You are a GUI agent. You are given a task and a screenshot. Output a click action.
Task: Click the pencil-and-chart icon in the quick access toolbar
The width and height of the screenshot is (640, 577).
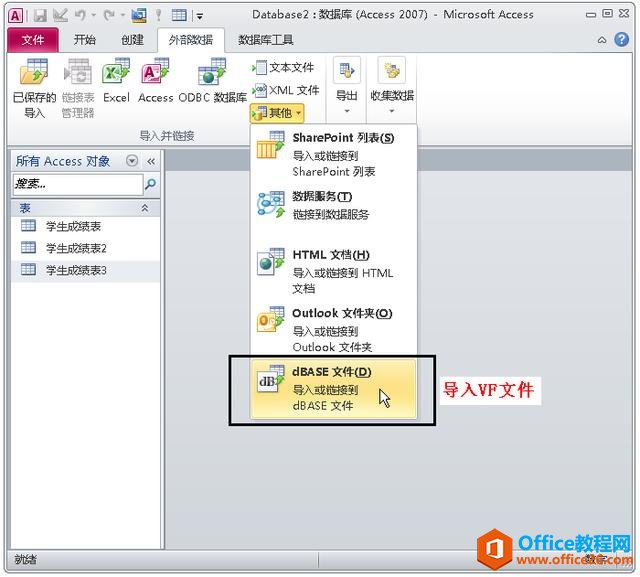pyautogui.click(x=60, y=16)
